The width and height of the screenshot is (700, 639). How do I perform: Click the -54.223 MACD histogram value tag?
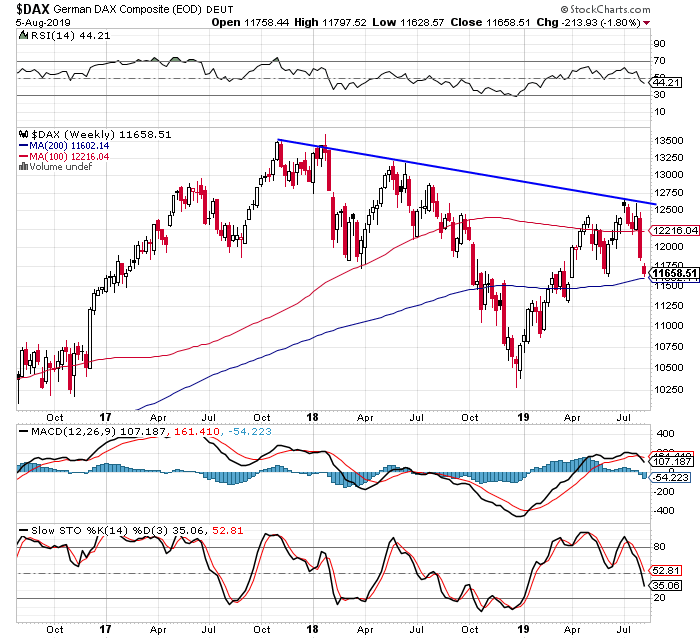[671, 479]
